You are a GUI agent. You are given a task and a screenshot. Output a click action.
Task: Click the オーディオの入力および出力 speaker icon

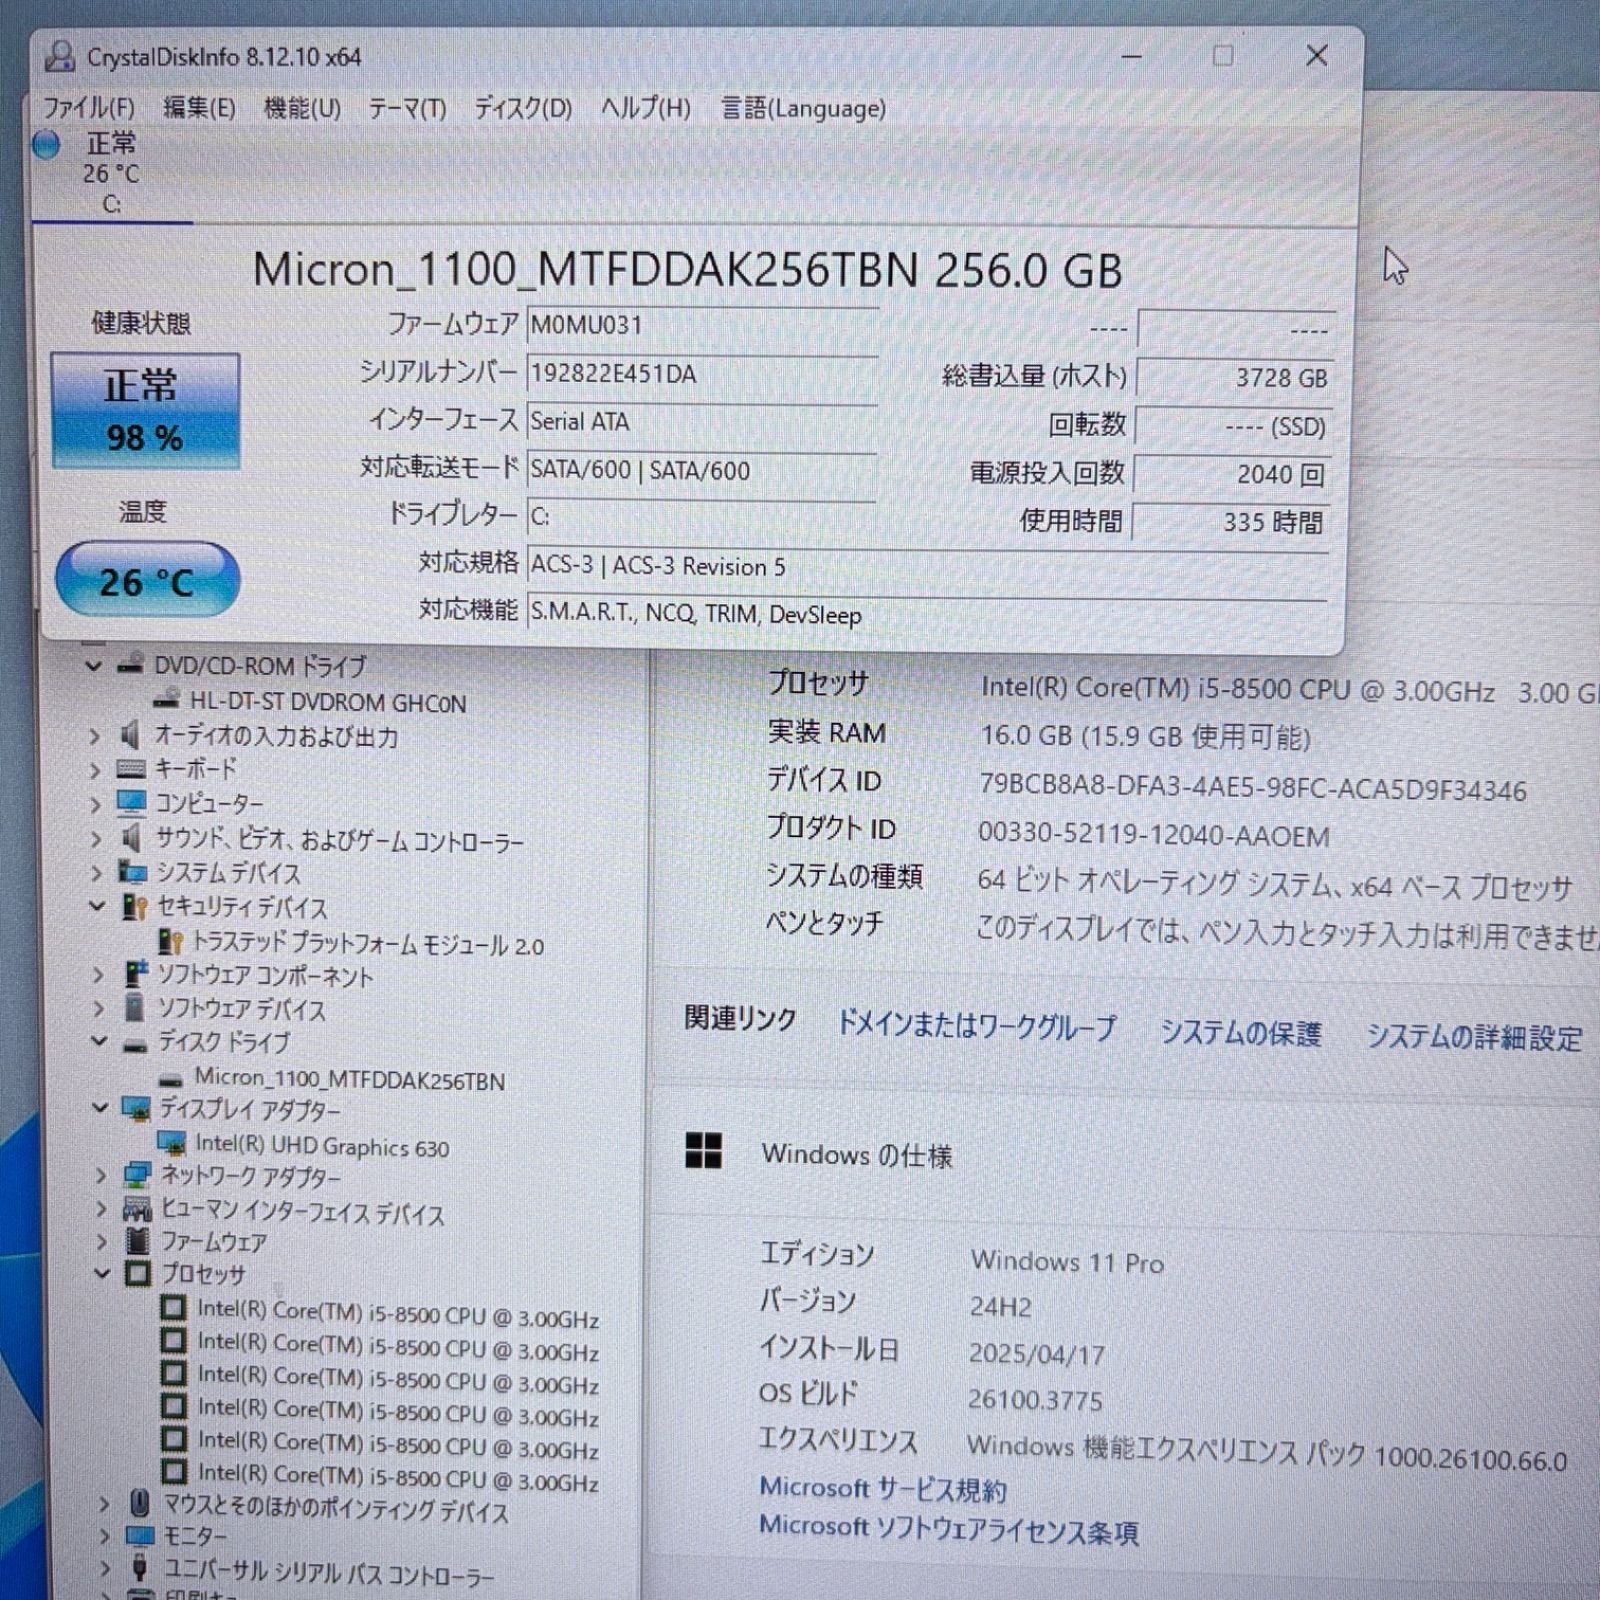coord(130,736)
